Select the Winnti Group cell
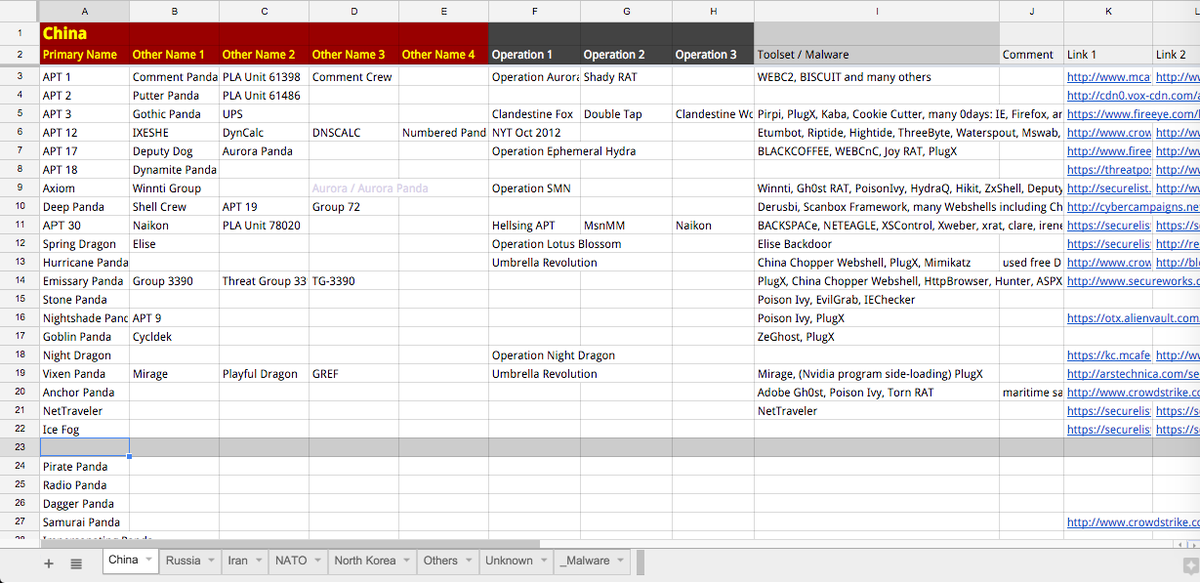Screen dimensions: 1200x583 [x=174, y=188]
